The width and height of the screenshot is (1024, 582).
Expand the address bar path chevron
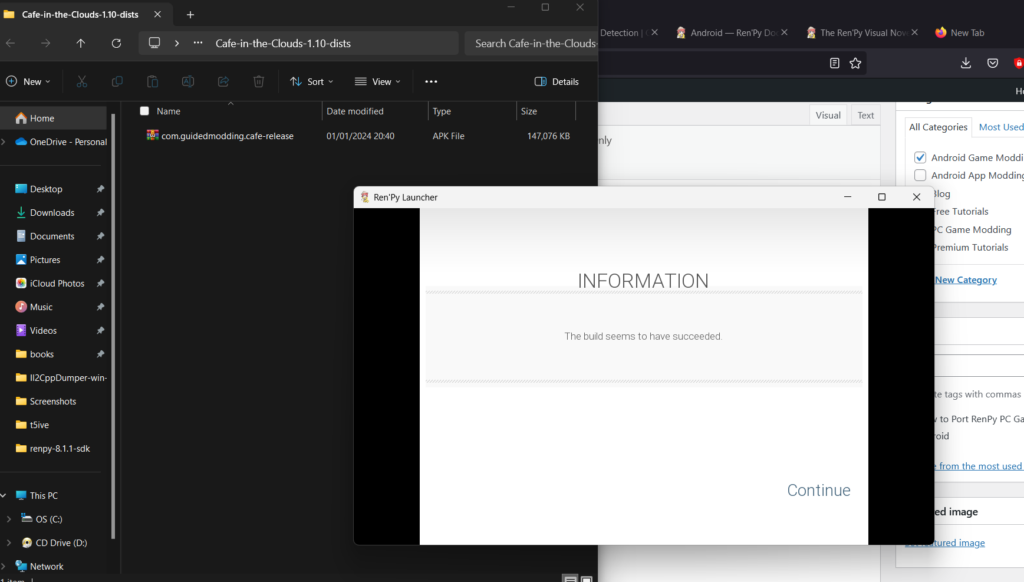point(176,43)
